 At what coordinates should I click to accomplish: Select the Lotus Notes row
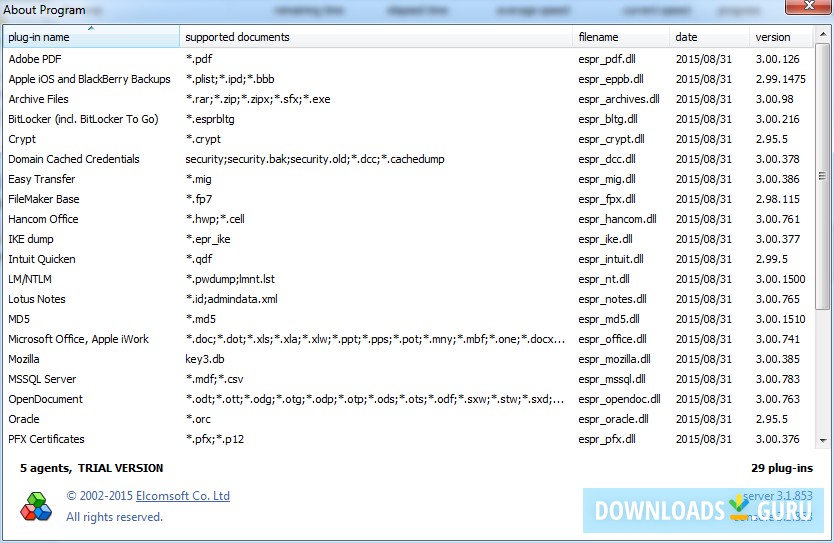tap(408, 299)
